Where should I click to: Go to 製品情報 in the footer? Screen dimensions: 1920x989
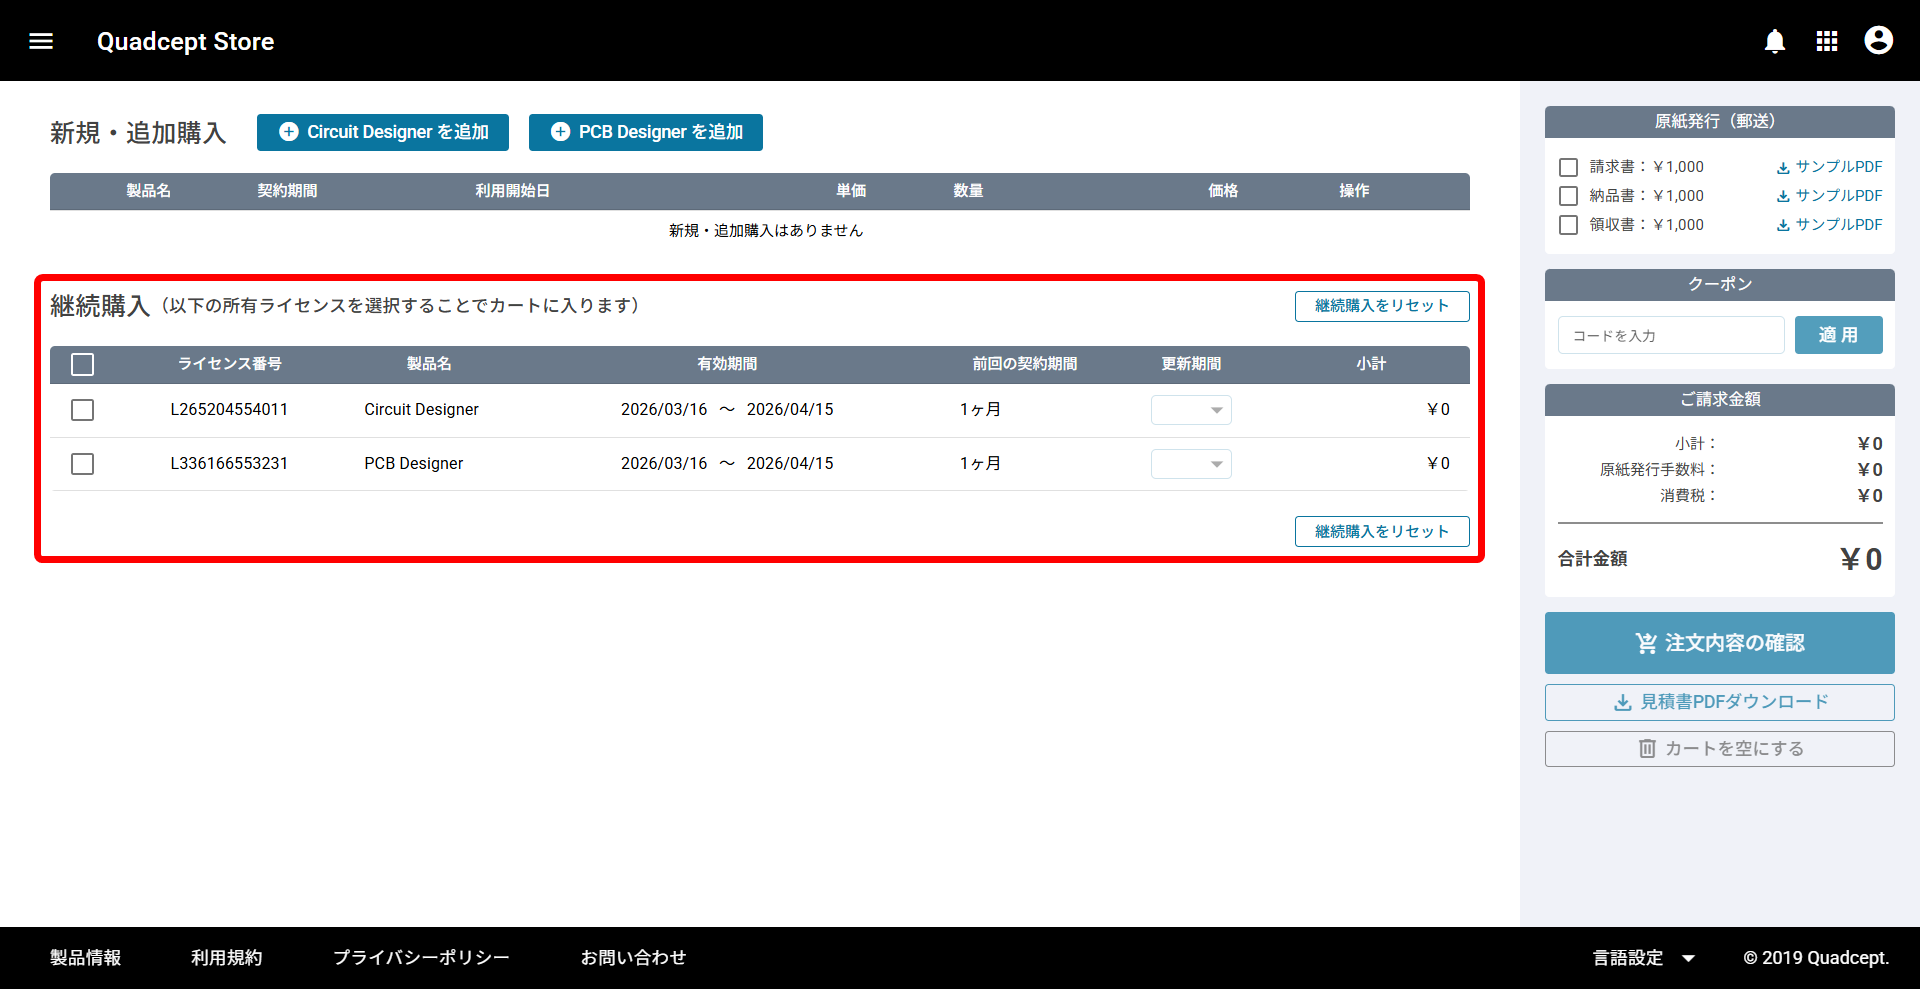[x=86, y=958]
